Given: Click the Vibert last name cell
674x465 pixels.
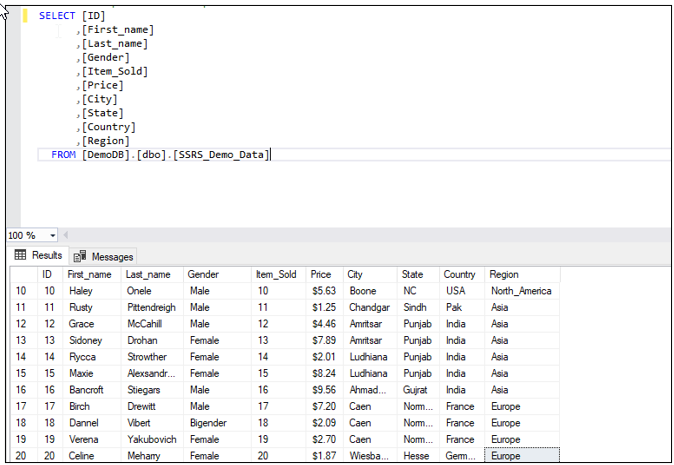Looking at the screenshot, I should (153, 423).
